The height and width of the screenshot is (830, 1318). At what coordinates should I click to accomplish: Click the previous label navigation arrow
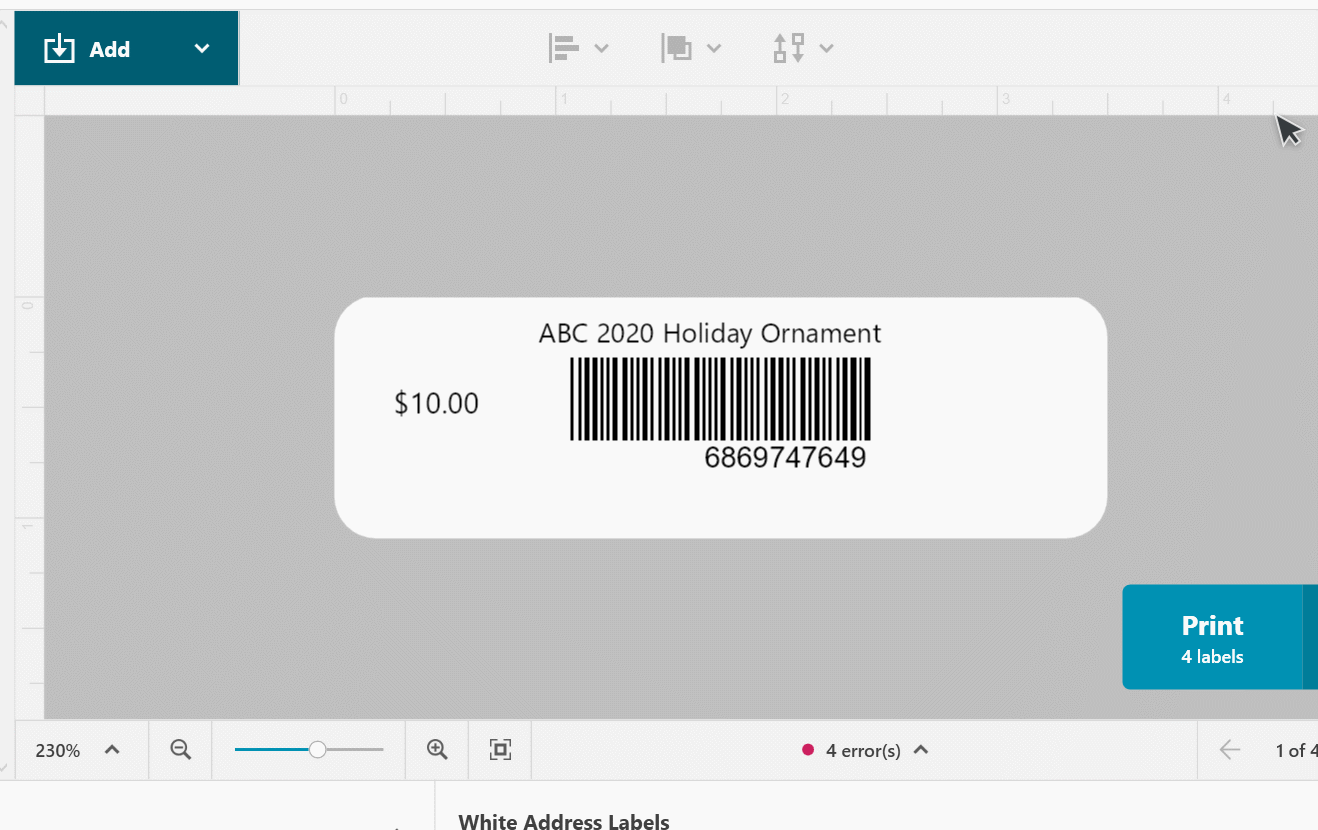point(1229,749)
